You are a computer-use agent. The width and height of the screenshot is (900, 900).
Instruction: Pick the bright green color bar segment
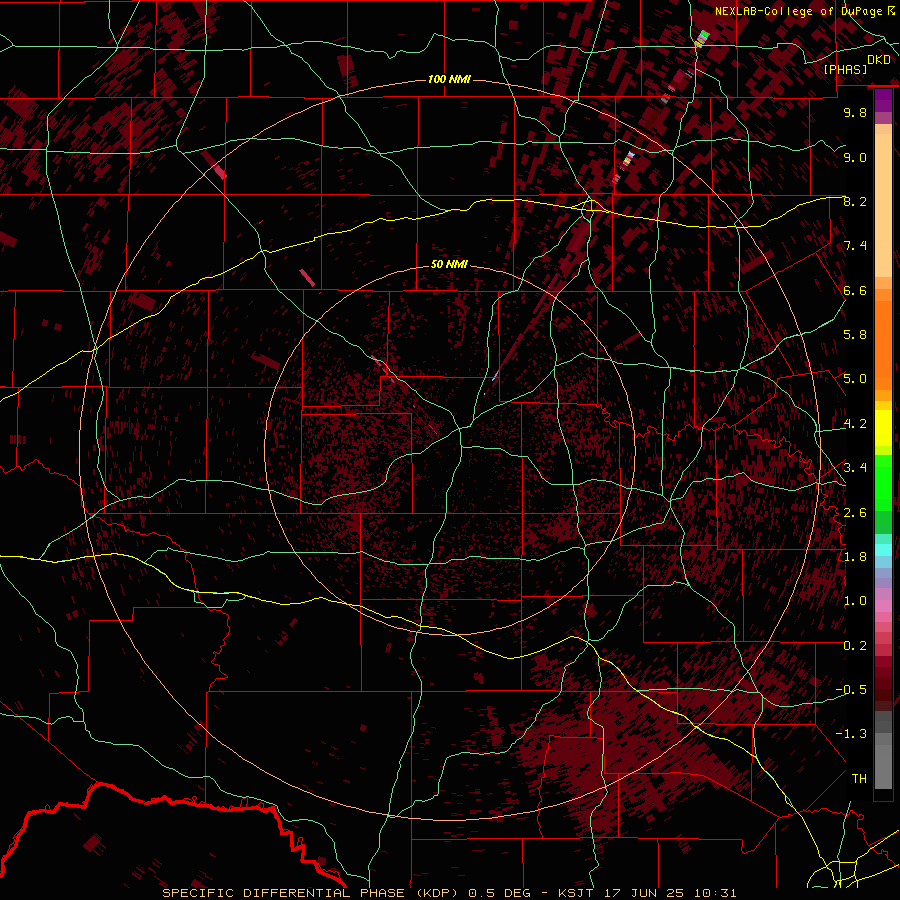point(883,482)
